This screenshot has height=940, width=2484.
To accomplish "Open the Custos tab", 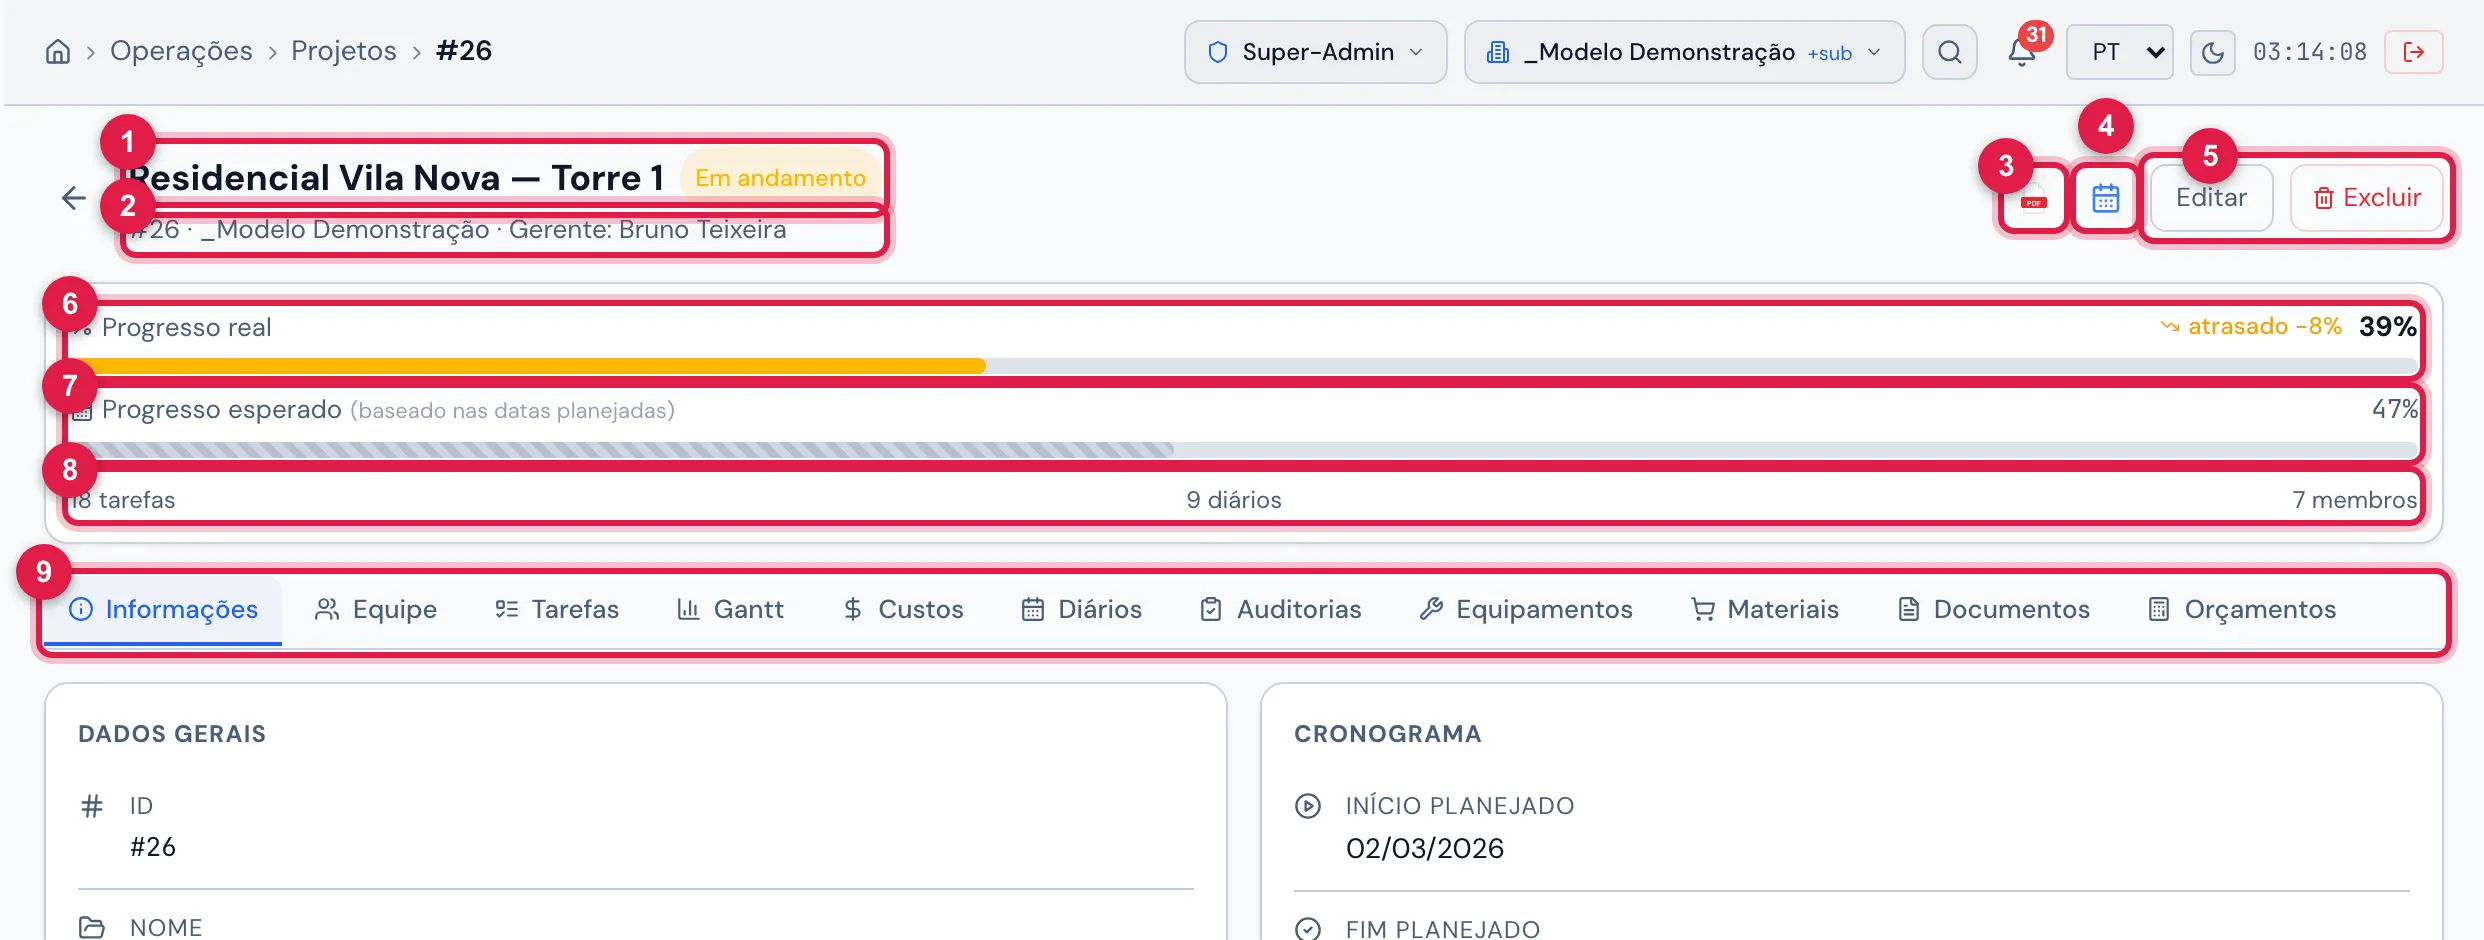I will [x=903, y=609].
